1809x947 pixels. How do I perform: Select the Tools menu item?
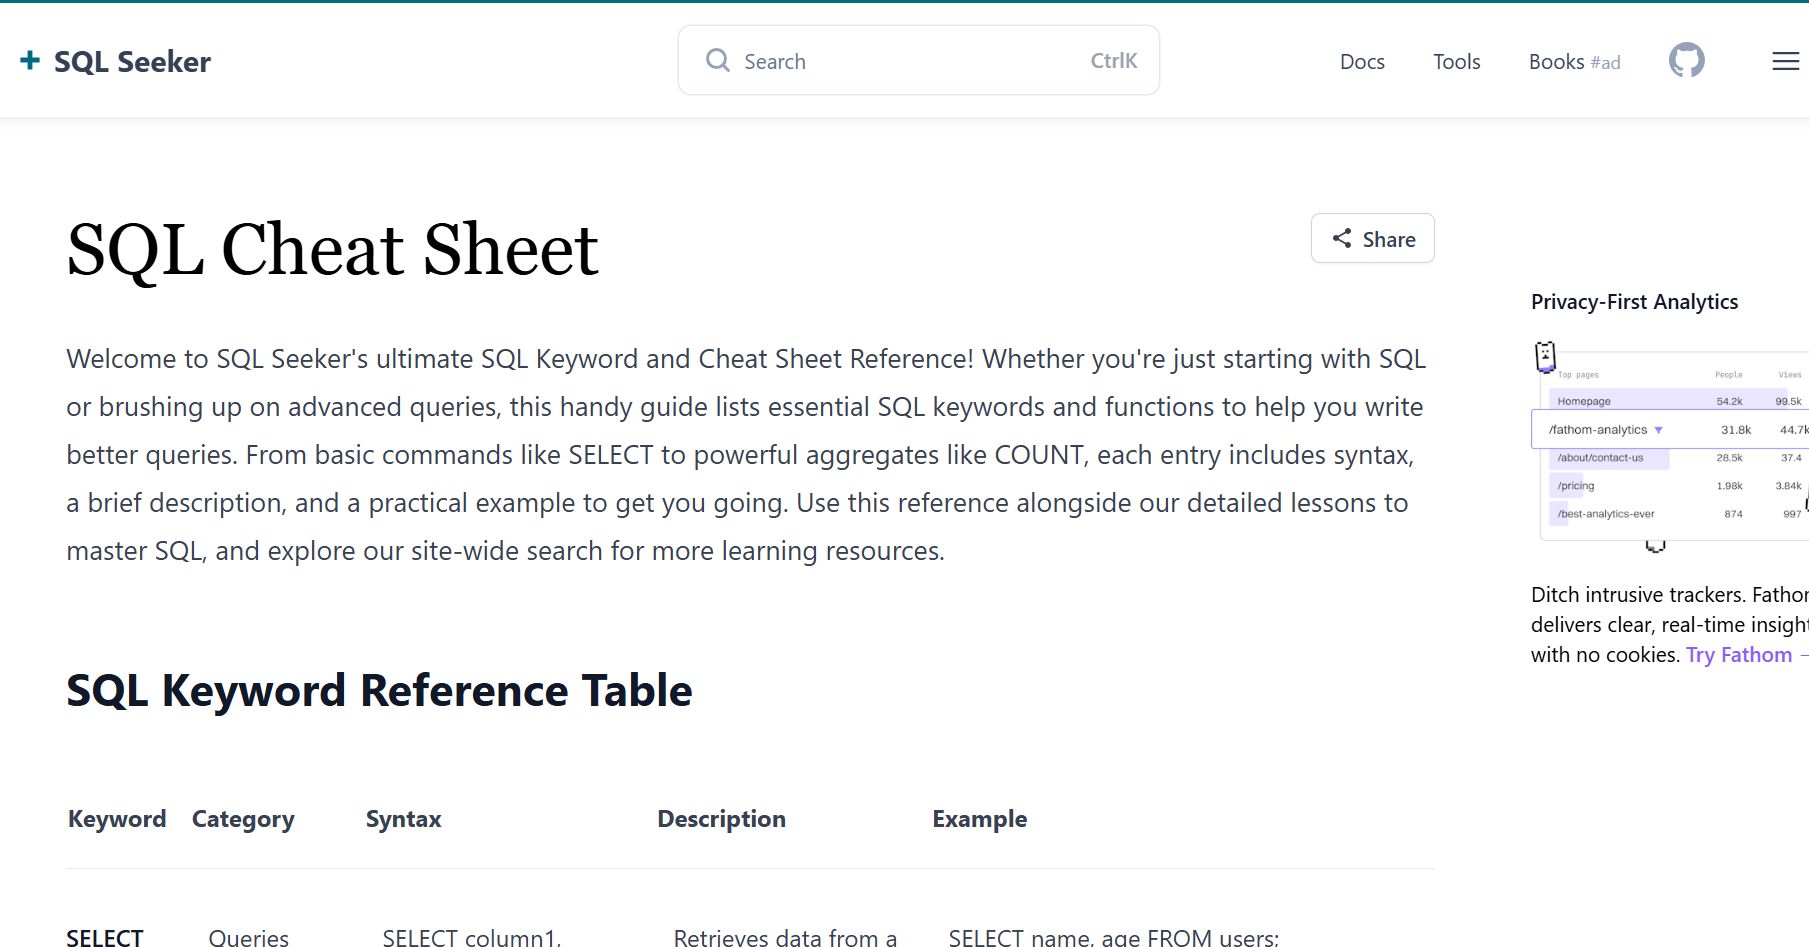click(x=1456, y=61)
